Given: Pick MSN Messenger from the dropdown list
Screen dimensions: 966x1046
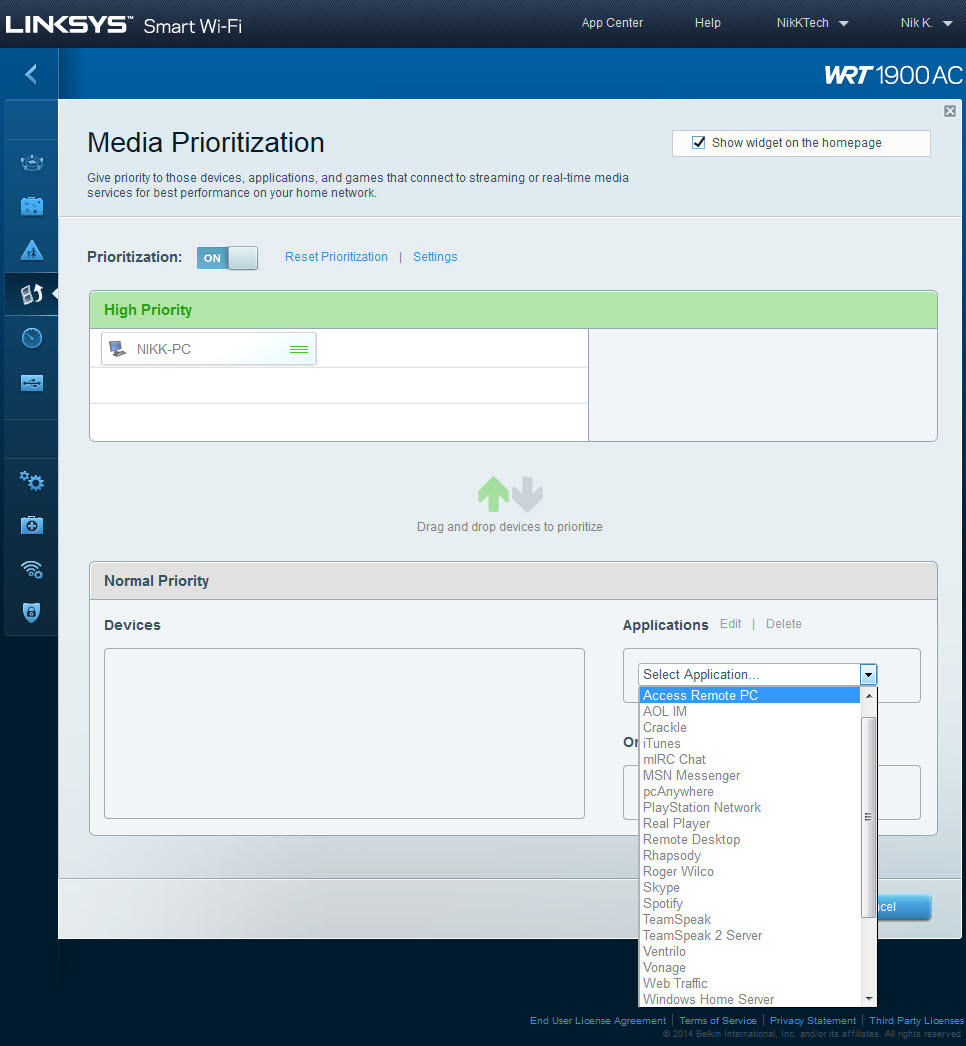Looking at the screenshot, I should point(749,775).
